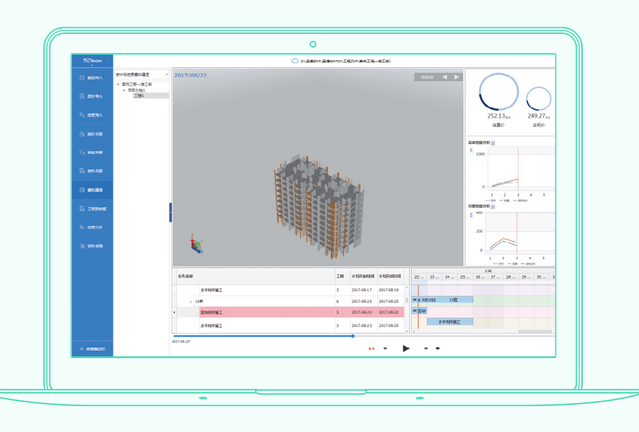This screenshot has width=639, height=432.
Task: Click the step forward playback control
Action: click(426, 348)
